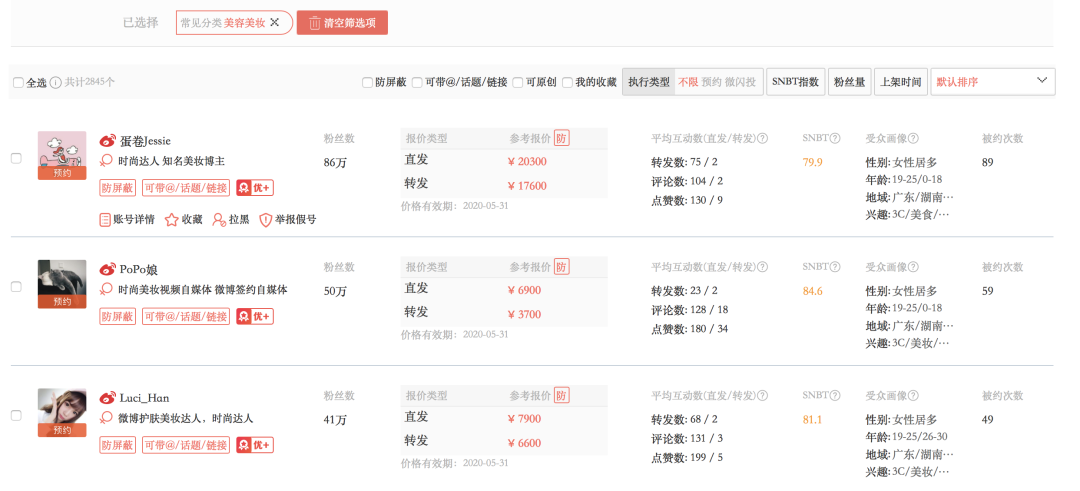Click info icon beside 全选
This screenshot has width=1080, height=491.
tap(56, 82)
